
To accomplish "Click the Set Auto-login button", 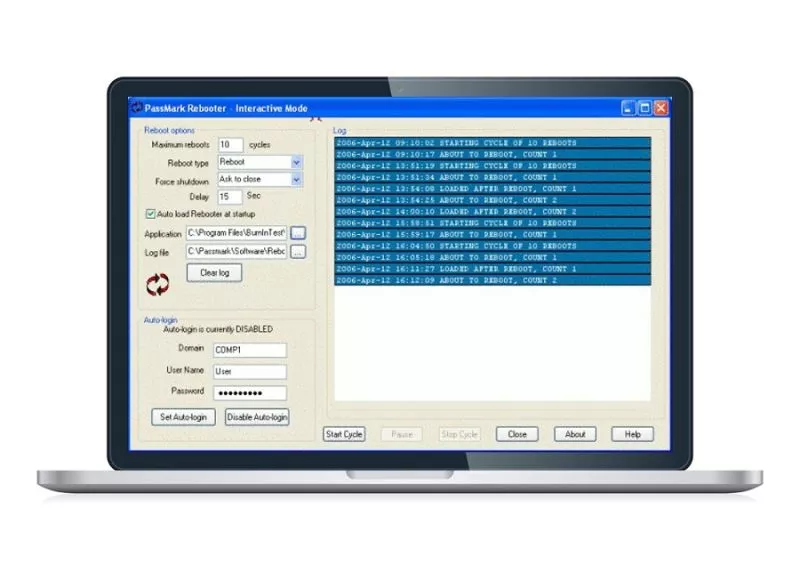I will (x=183, y=417).
